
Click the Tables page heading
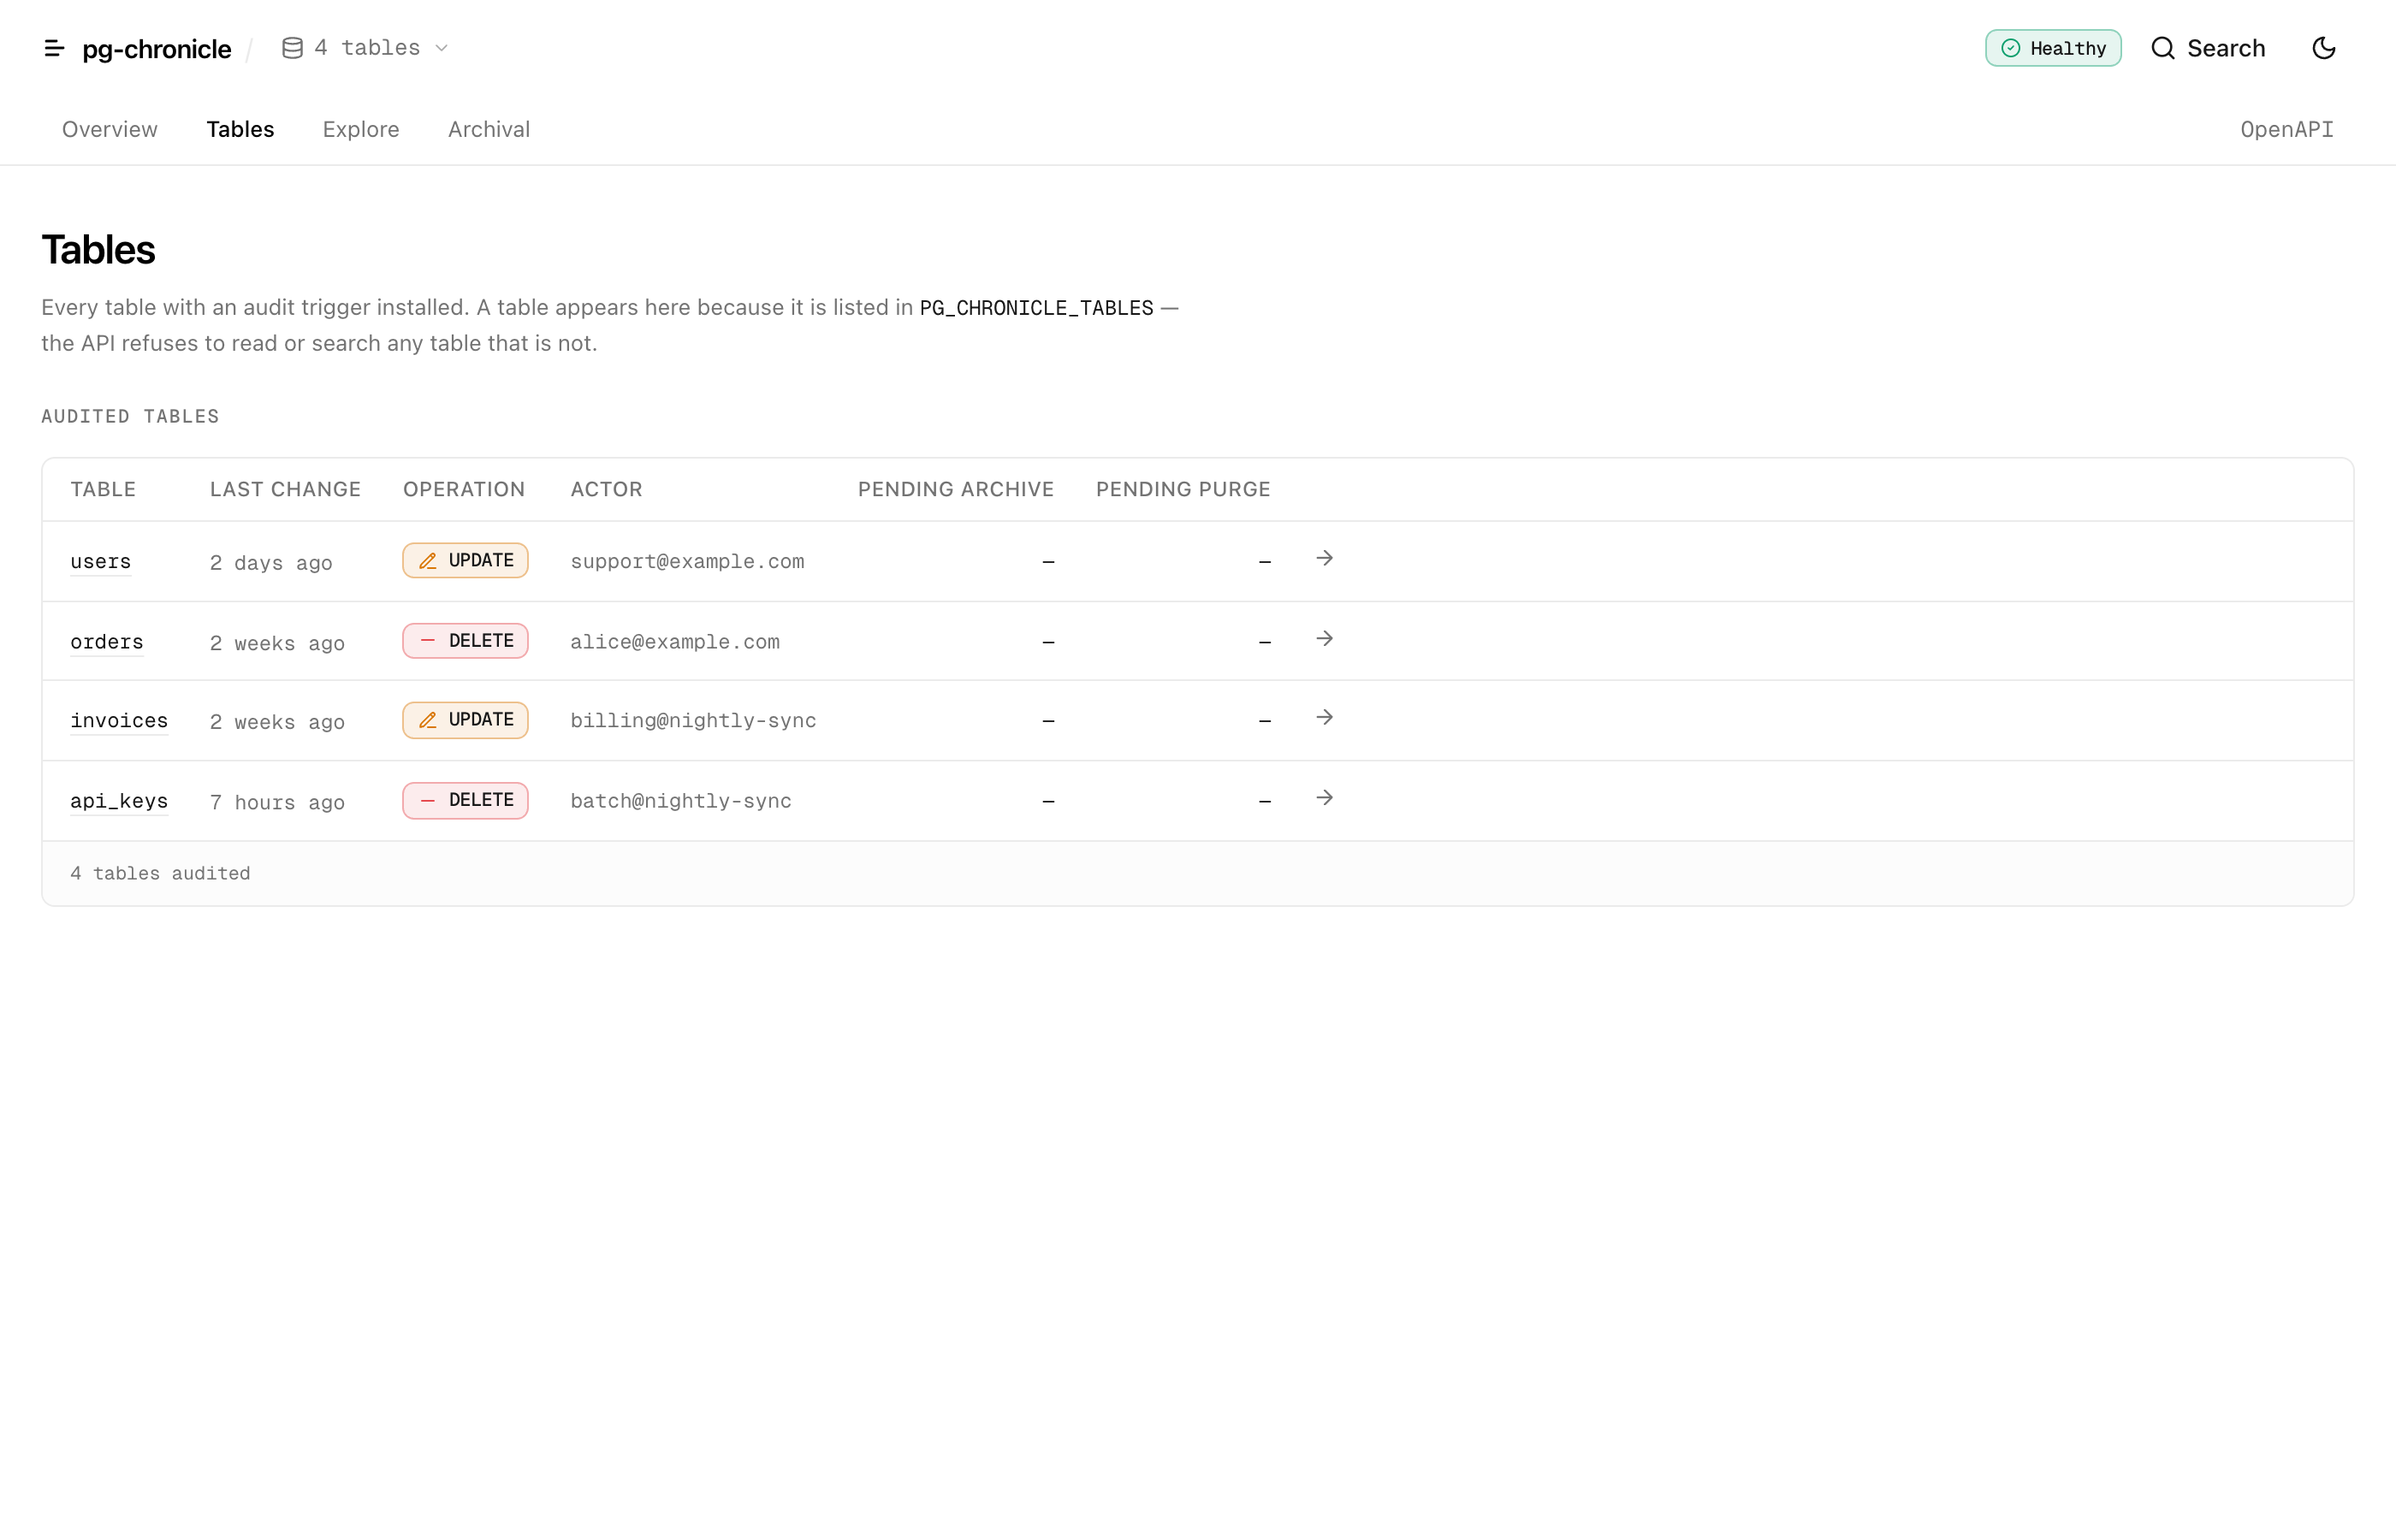click(x=98, y=250)
